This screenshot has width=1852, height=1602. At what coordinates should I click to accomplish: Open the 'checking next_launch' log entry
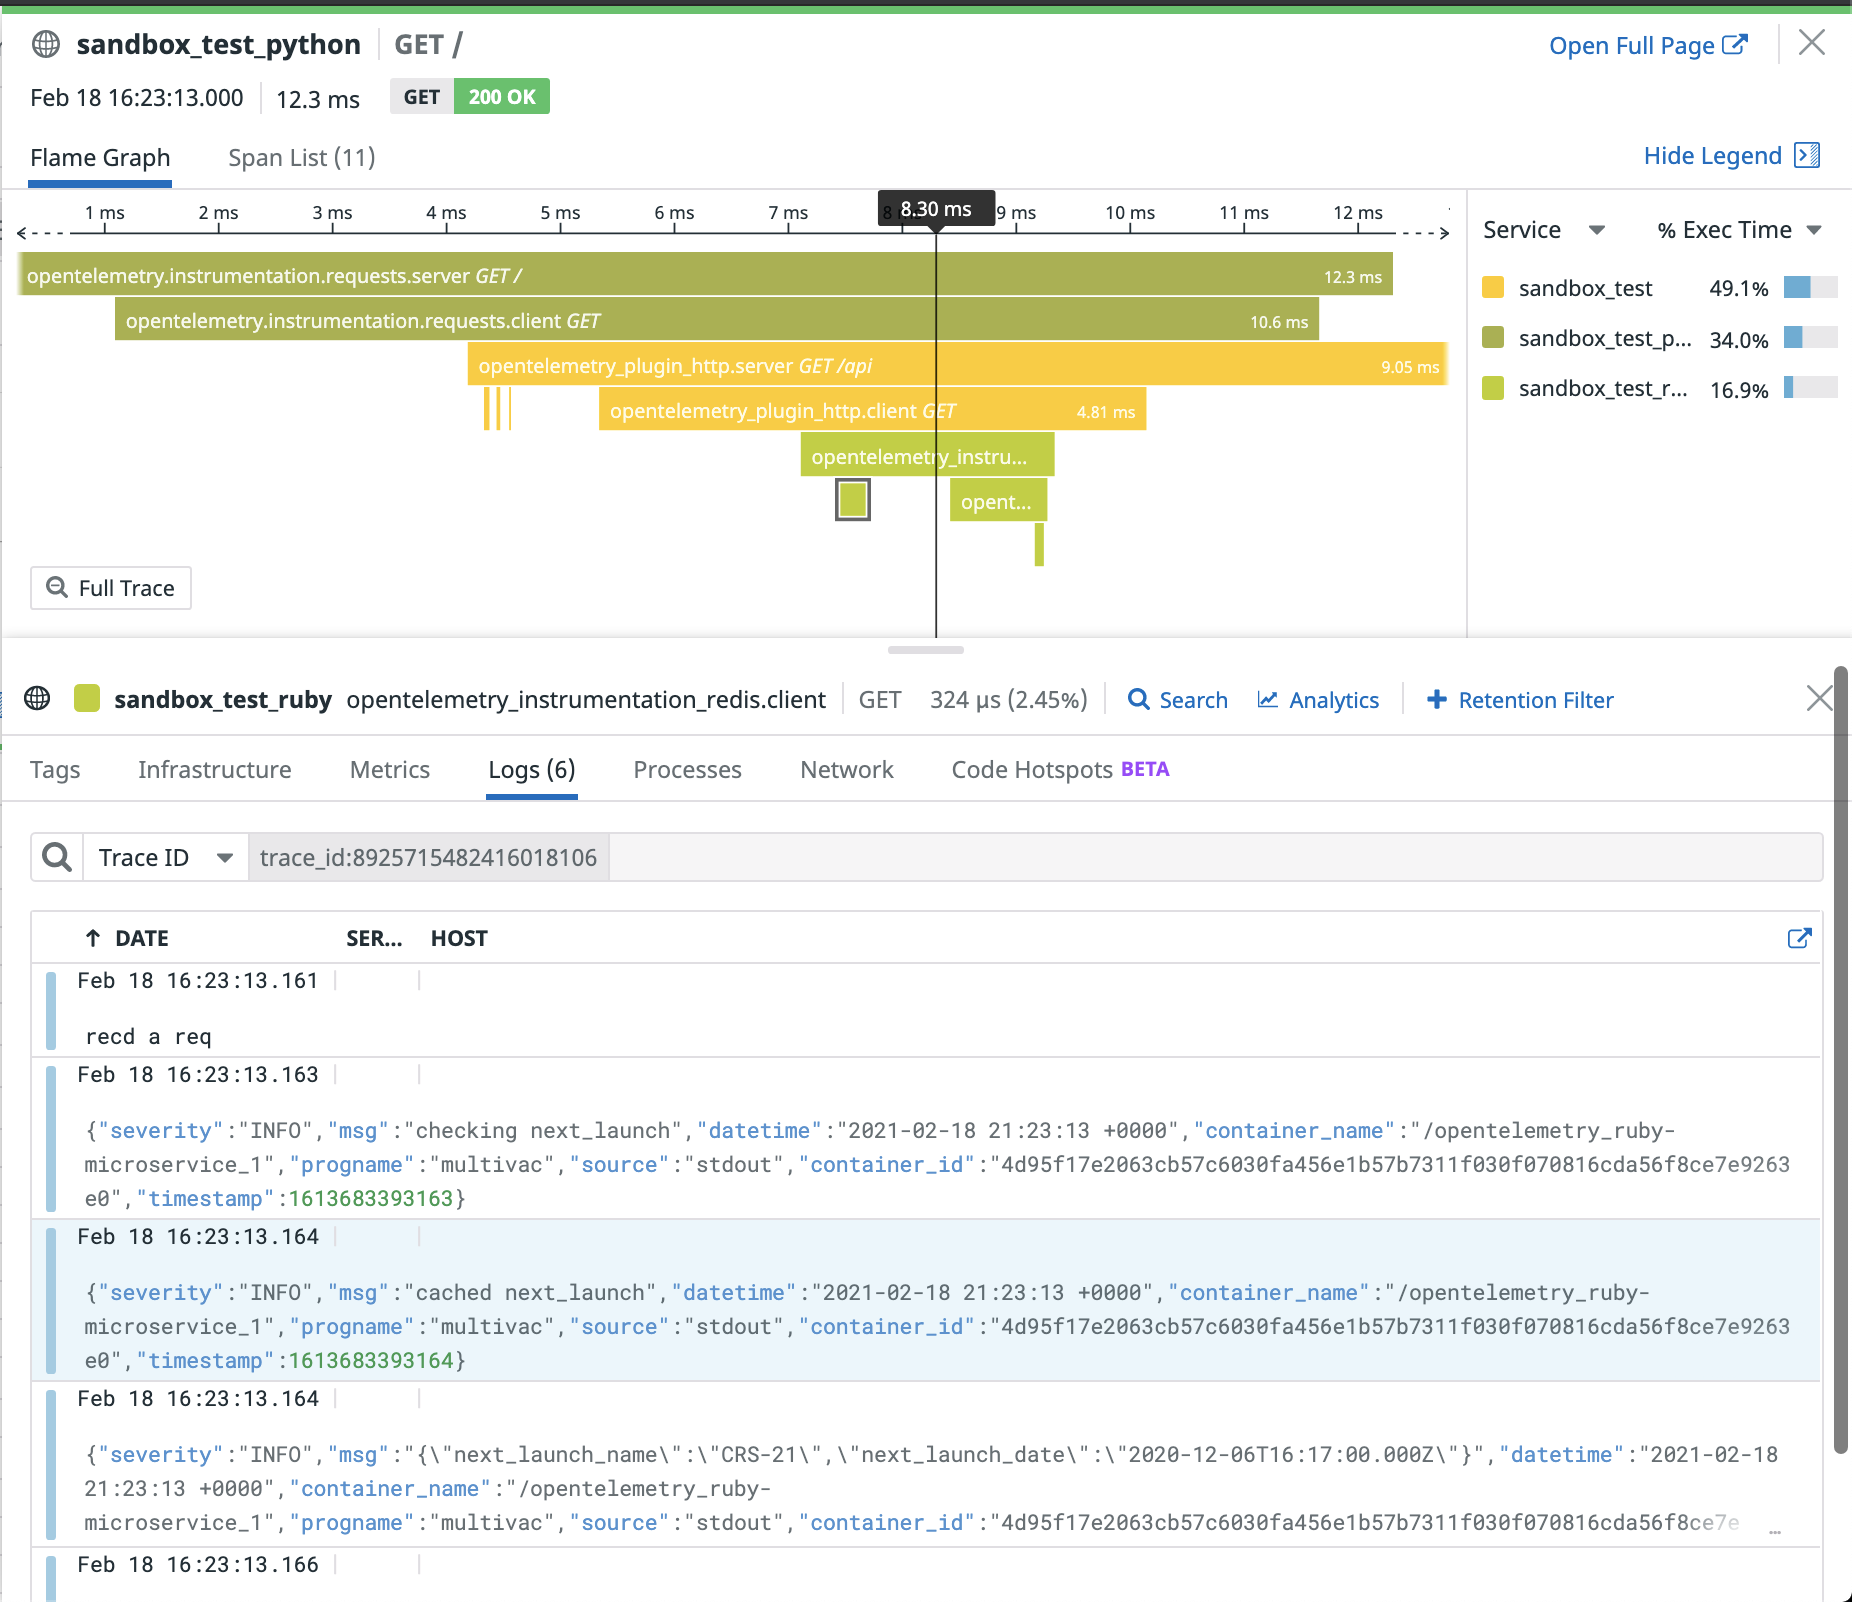click(x=925, y=1138)
